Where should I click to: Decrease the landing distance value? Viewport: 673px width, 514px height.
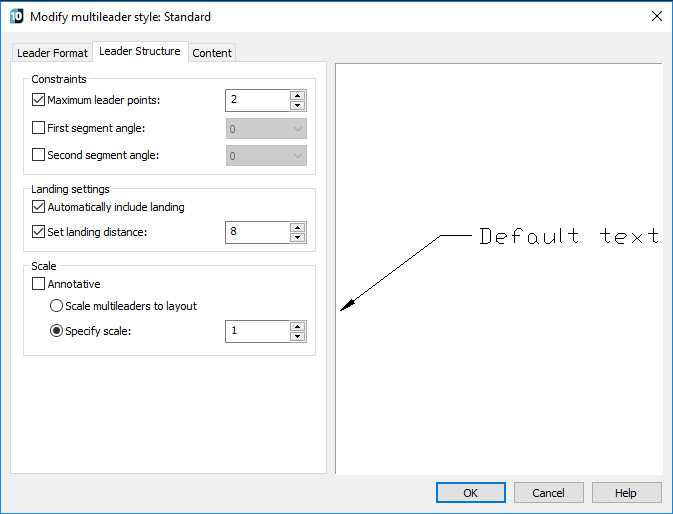coord(297,237)
